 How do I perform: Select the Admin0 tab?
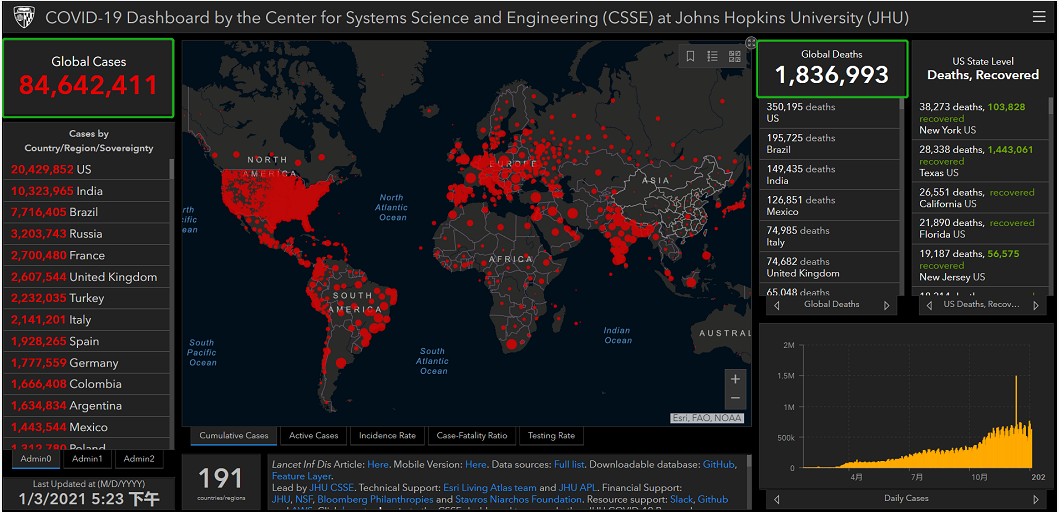tap(36, 459)
